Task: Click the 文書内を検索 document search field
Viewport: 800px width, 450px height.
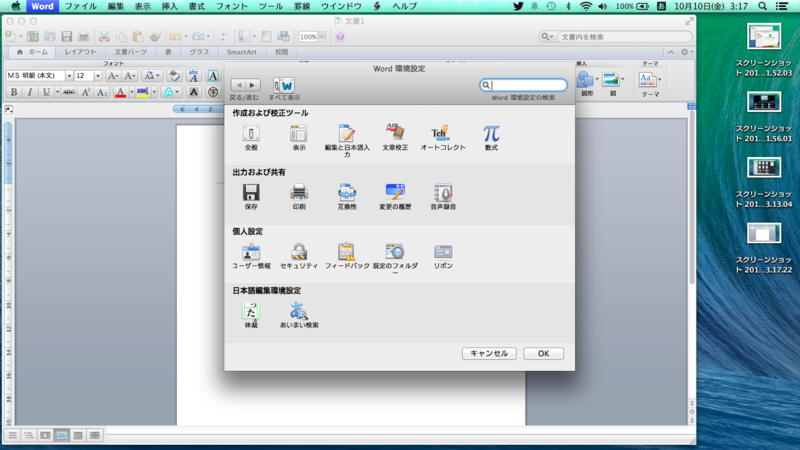Action: pos(615,37)
